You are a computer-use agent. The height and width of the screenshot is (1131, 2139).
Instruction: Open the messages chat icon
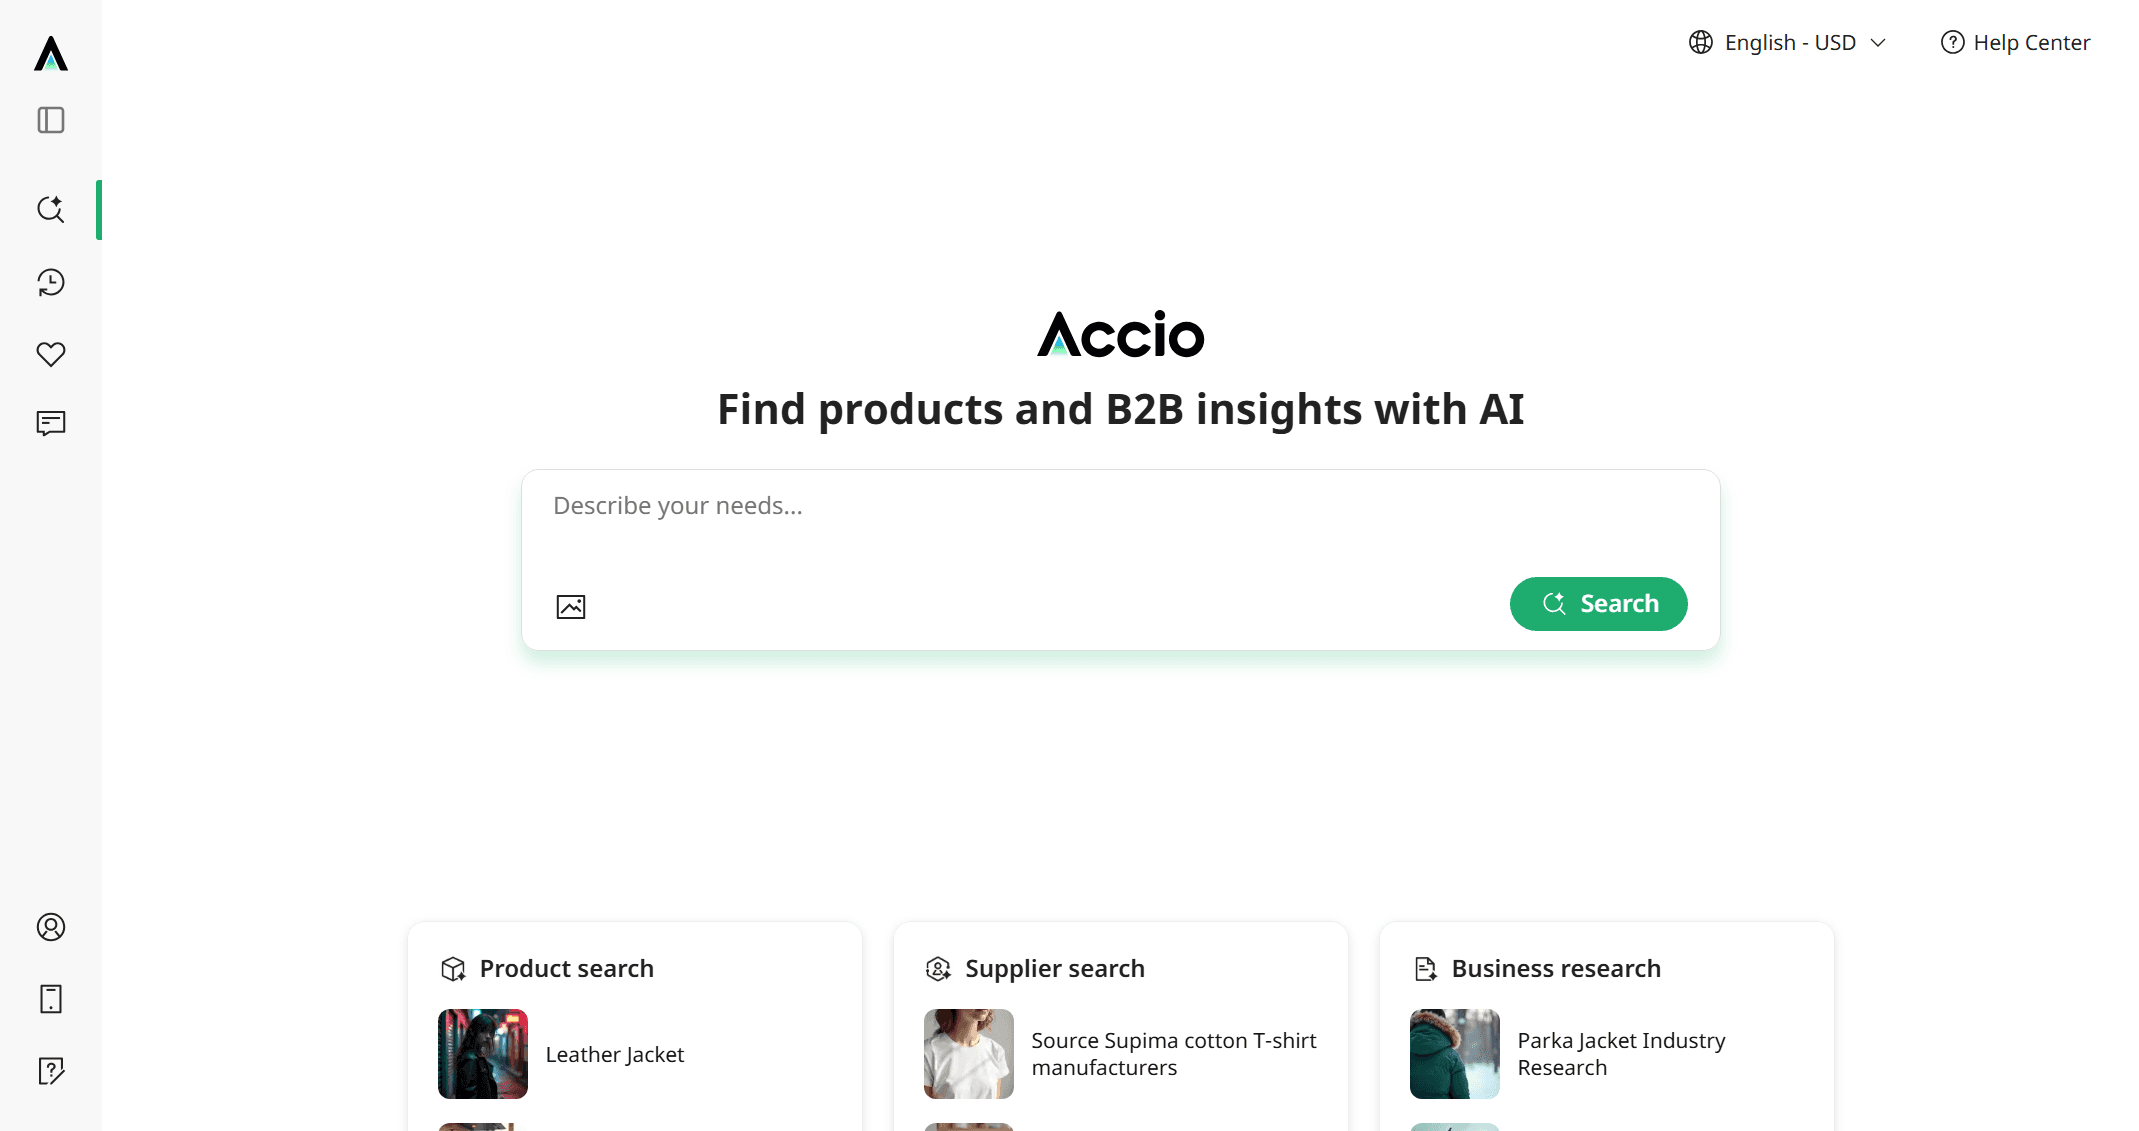pyautogui.click(x=51, y=423)
